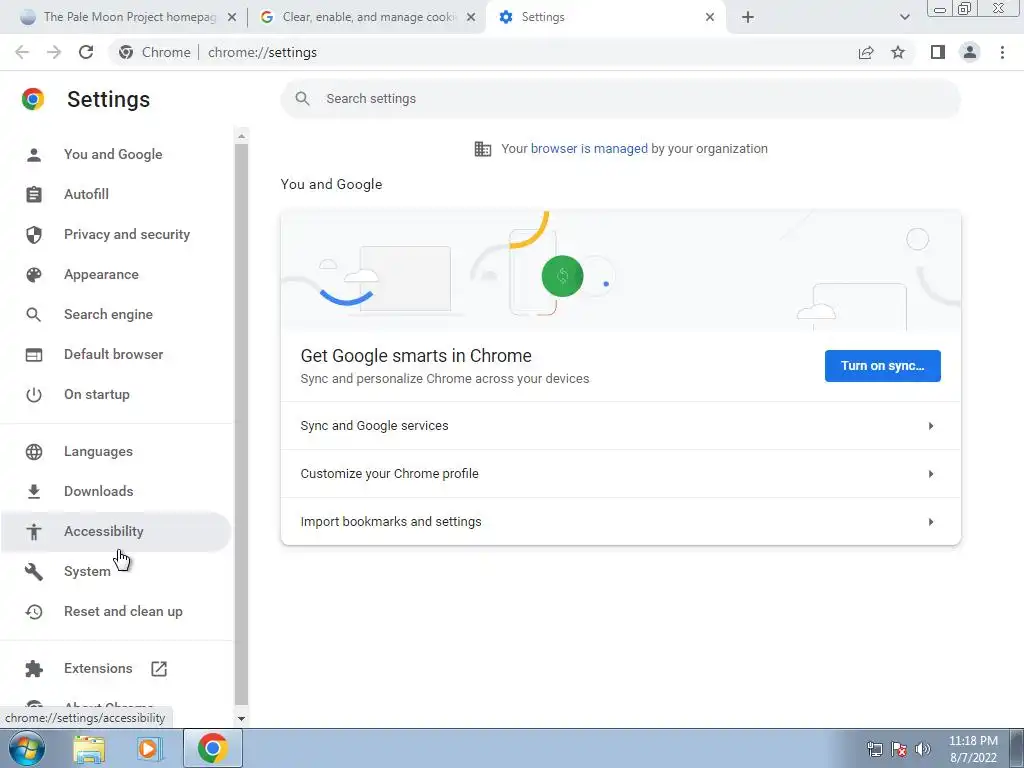This screenshot has width=1024, height=768.
Task: Open Default browser settings section
Action: point(116,355)
